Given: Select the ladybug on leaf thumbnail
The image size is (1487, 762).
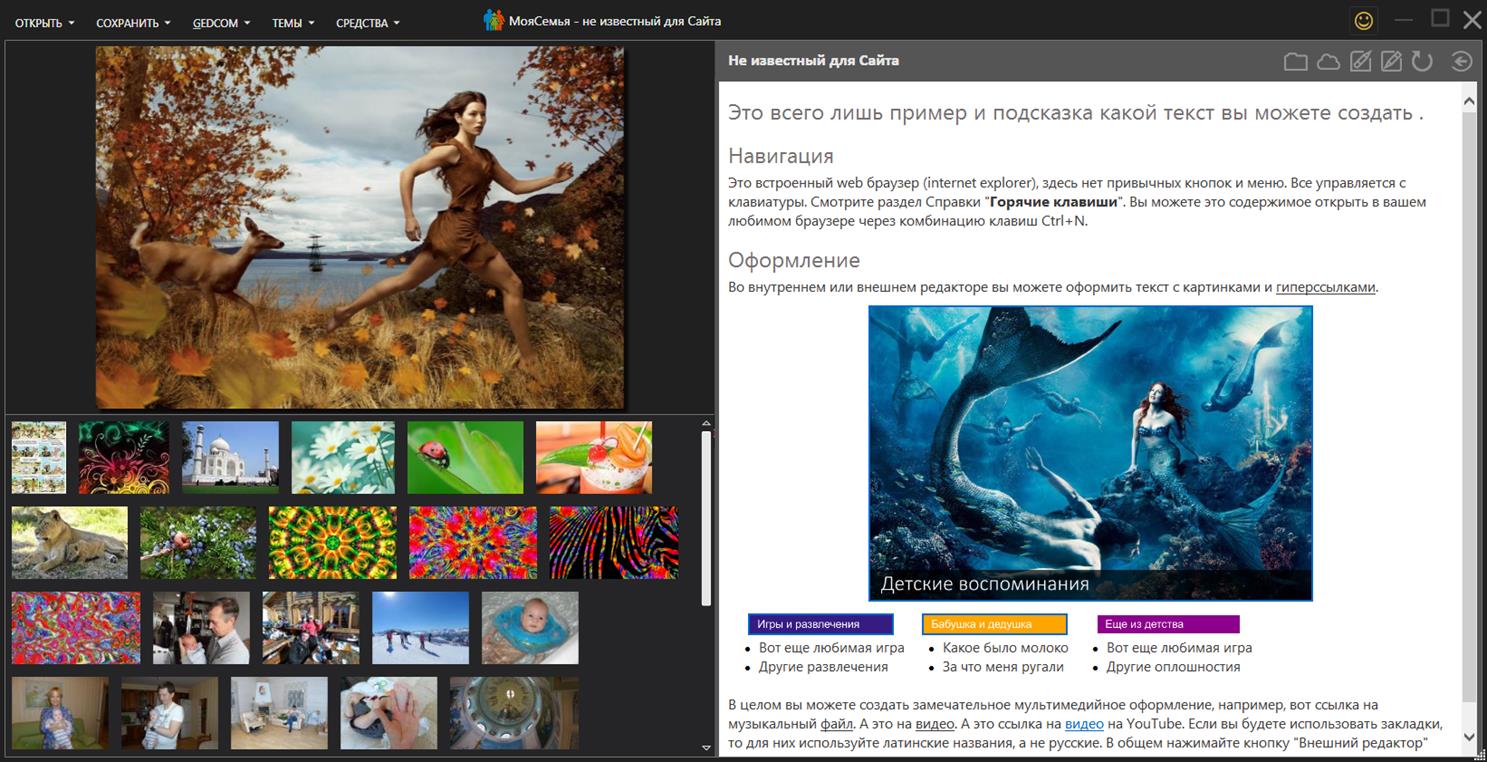Looking at the screenshot, I should (465, 457).
